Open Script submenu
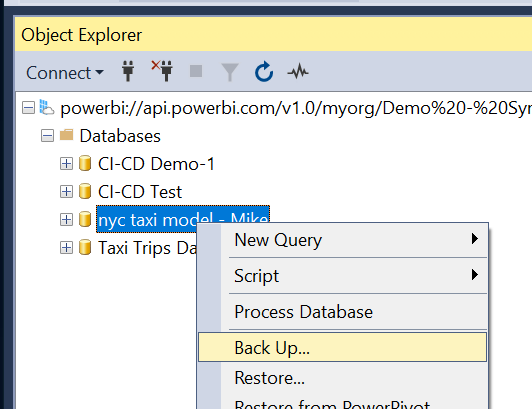532x409 pixels. [343, 276]
